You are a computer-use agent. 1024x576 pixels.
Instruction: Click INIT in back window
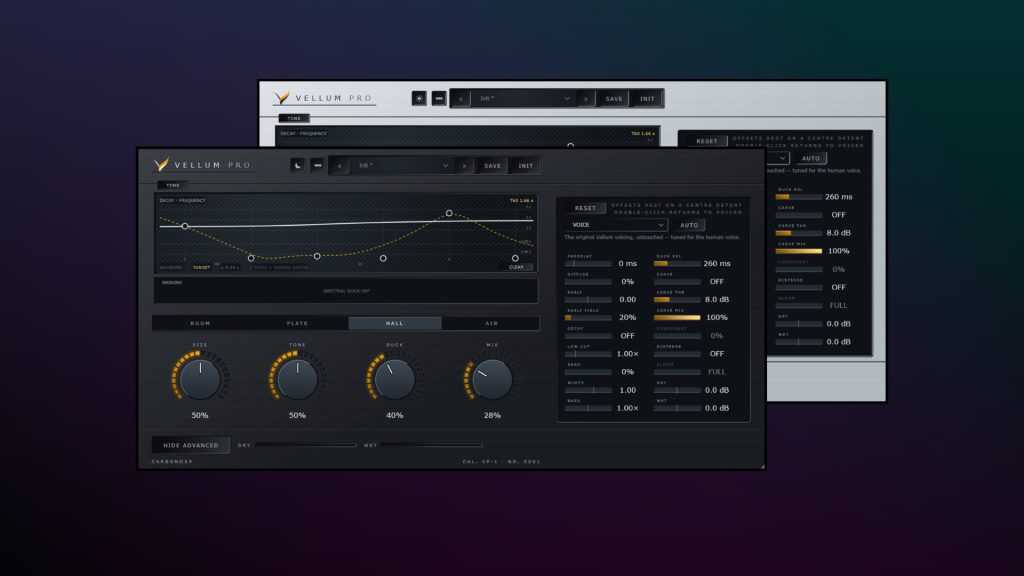click(x=647, y=99)
